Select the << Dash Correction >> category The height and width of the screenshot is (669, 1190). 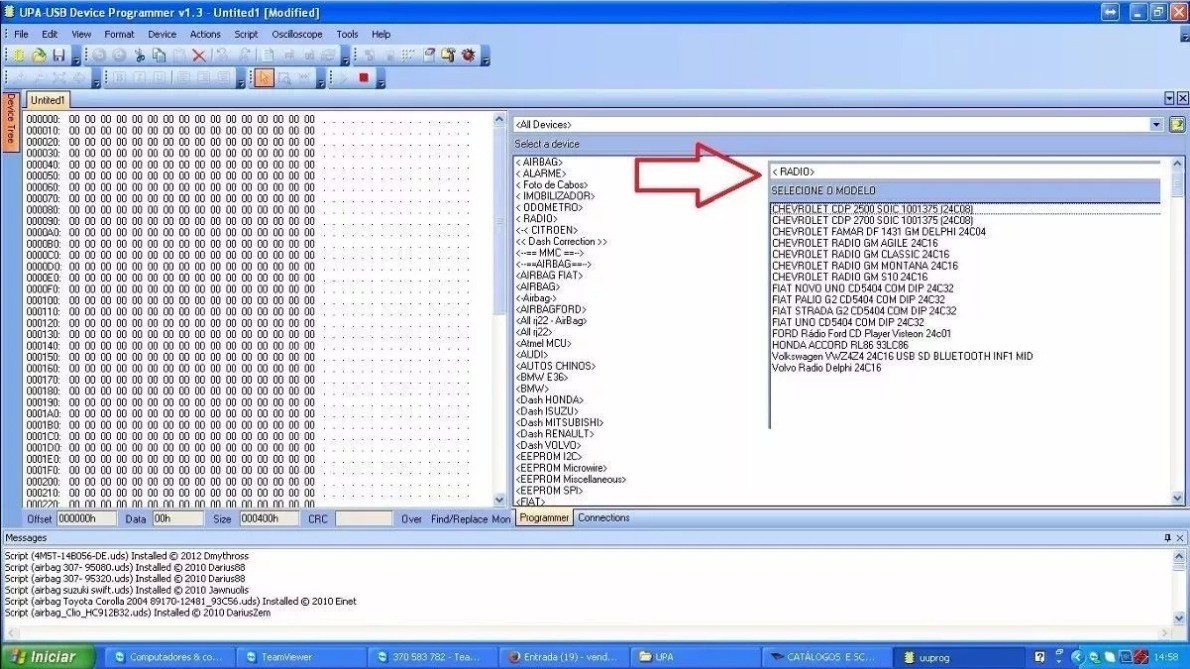pyautogui.click(x=561, y=242)
